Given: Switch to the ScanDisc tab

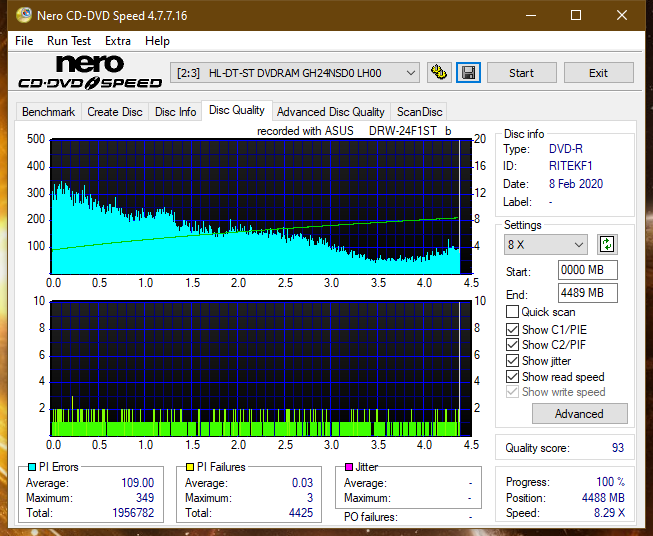Looking at the screenshot, I should click(419, 112).
